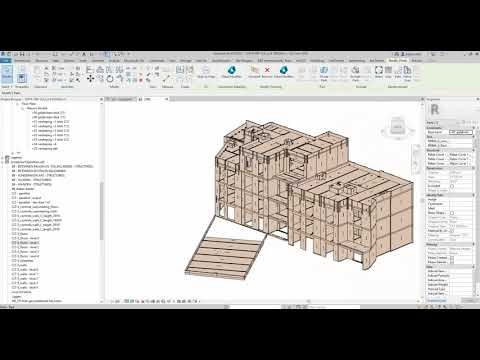Click the Apply button in Properties panel
Image resolution: width=480 pixels, height=360 pixels.
[x=468, y=301]
